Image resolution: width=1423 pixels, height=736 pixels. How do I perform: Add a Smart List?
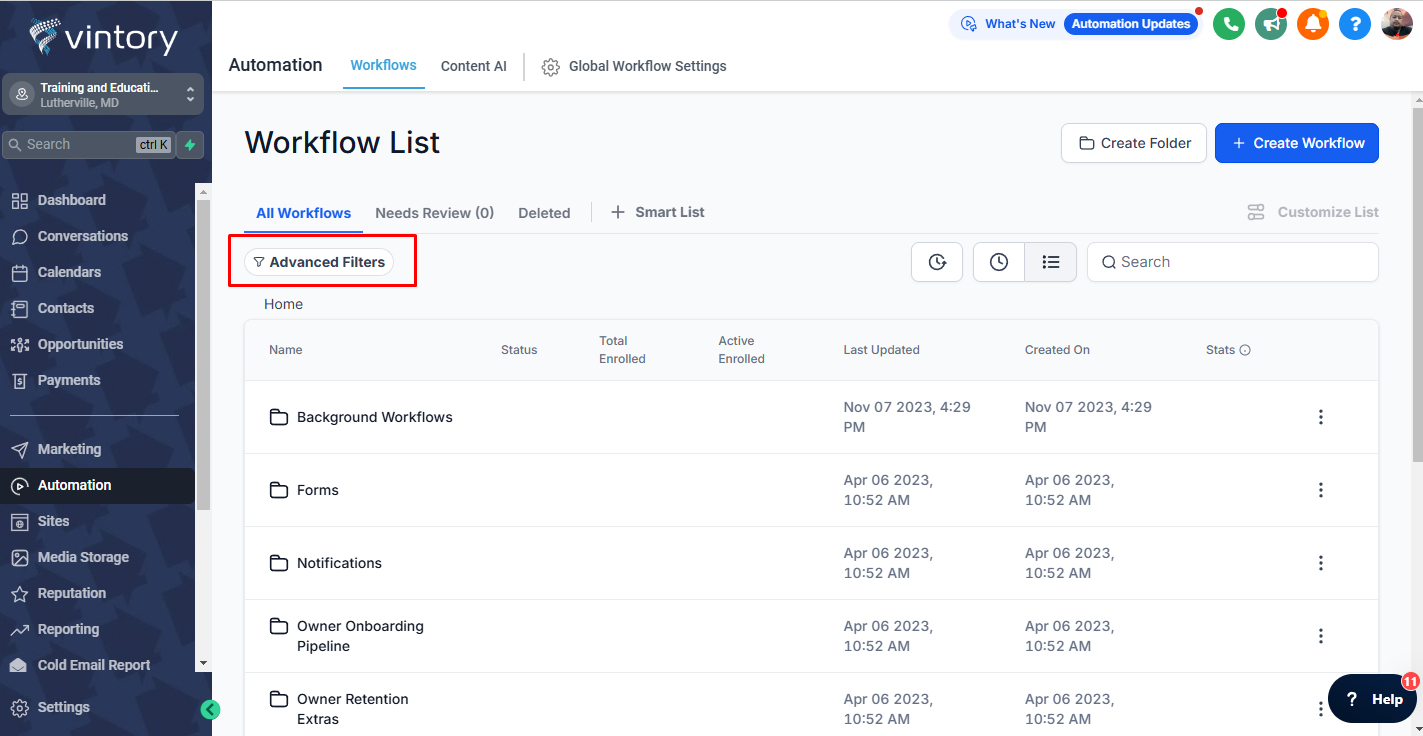tap(658, 212)
